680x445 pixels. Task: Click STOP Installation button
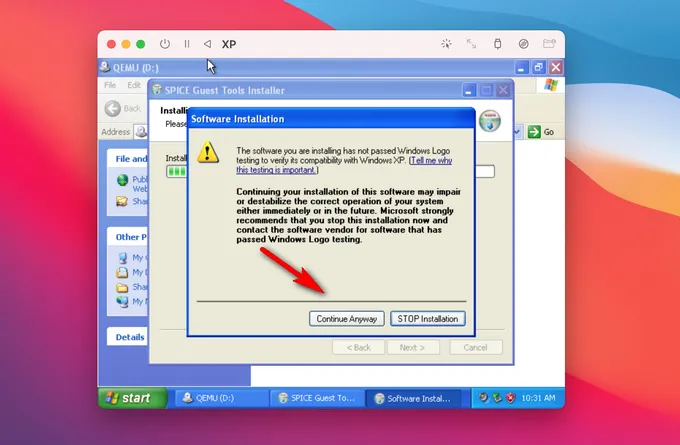point(428,319)
